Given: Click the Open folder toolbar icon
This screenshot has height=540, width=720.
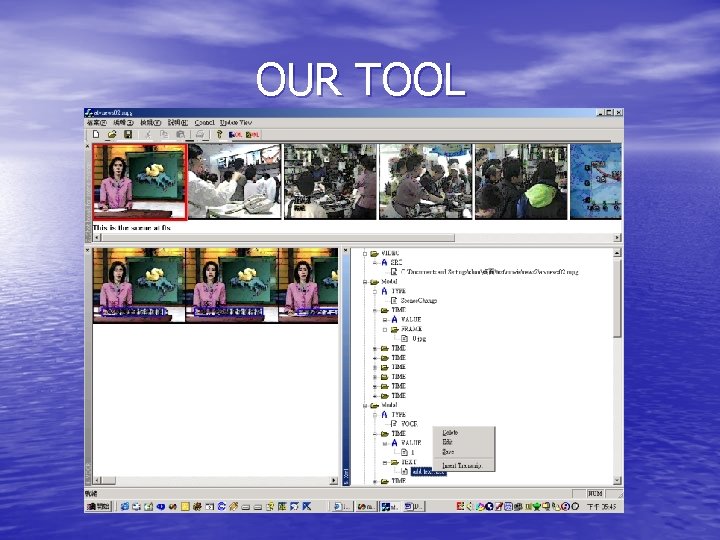Looking at the screenshot, I should click(x=112, y=134).
